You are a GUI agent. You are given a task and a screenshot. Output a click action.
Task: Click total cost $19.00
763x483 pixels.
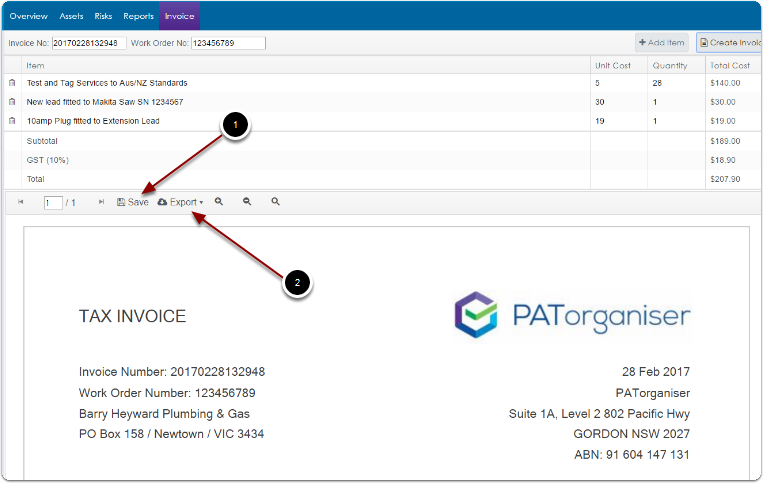[723, 121]
